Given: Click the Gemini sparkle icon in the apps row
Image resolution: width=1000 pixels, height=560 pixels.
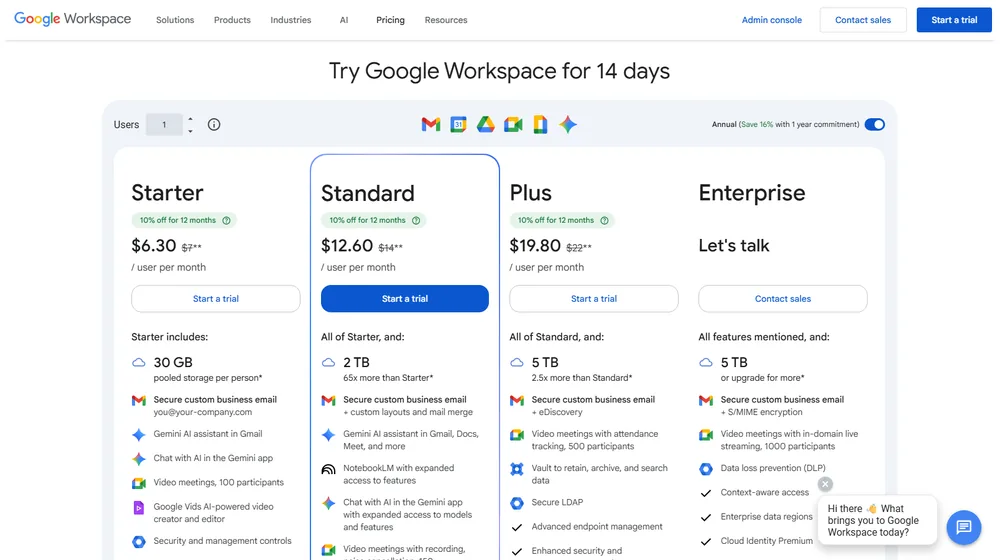Looking at the screenshot, I should point(568,124).
